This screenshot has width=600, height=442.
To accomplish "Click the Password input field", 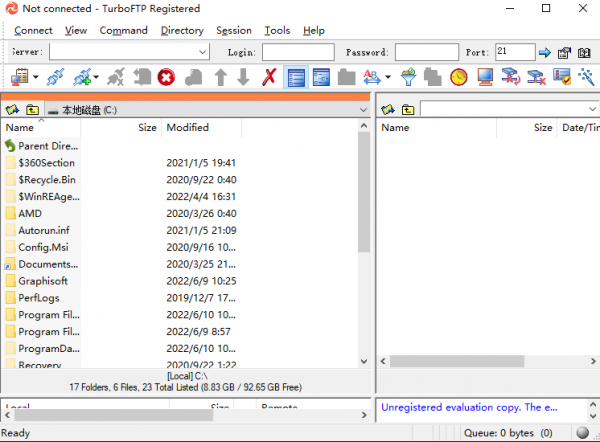I will [427, 52].
